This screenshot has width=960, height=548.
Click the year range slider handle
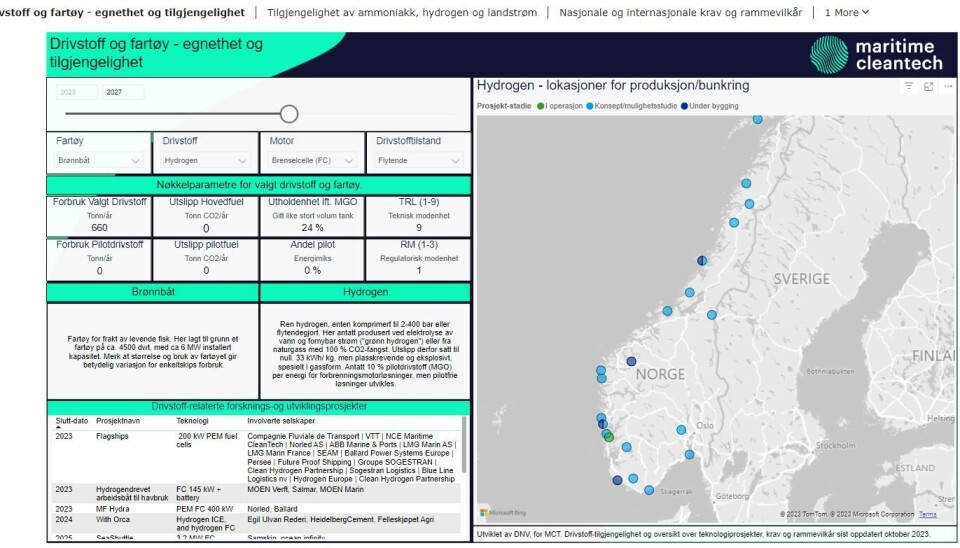point(289,113)
